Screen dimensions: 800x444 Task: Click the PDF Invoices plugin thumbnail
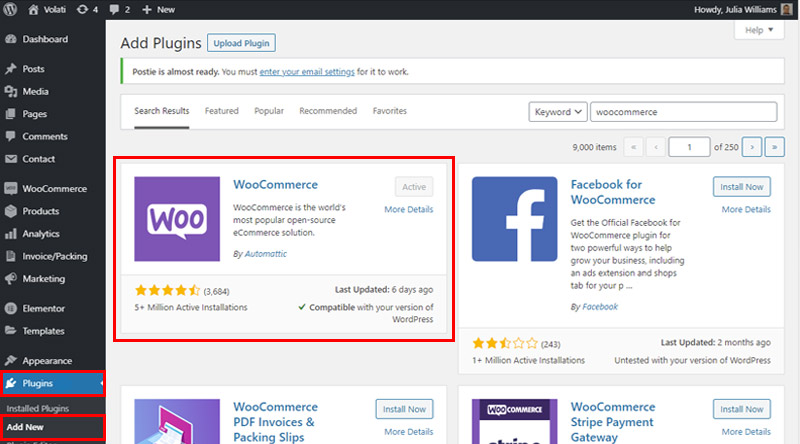tap(177, 422)
